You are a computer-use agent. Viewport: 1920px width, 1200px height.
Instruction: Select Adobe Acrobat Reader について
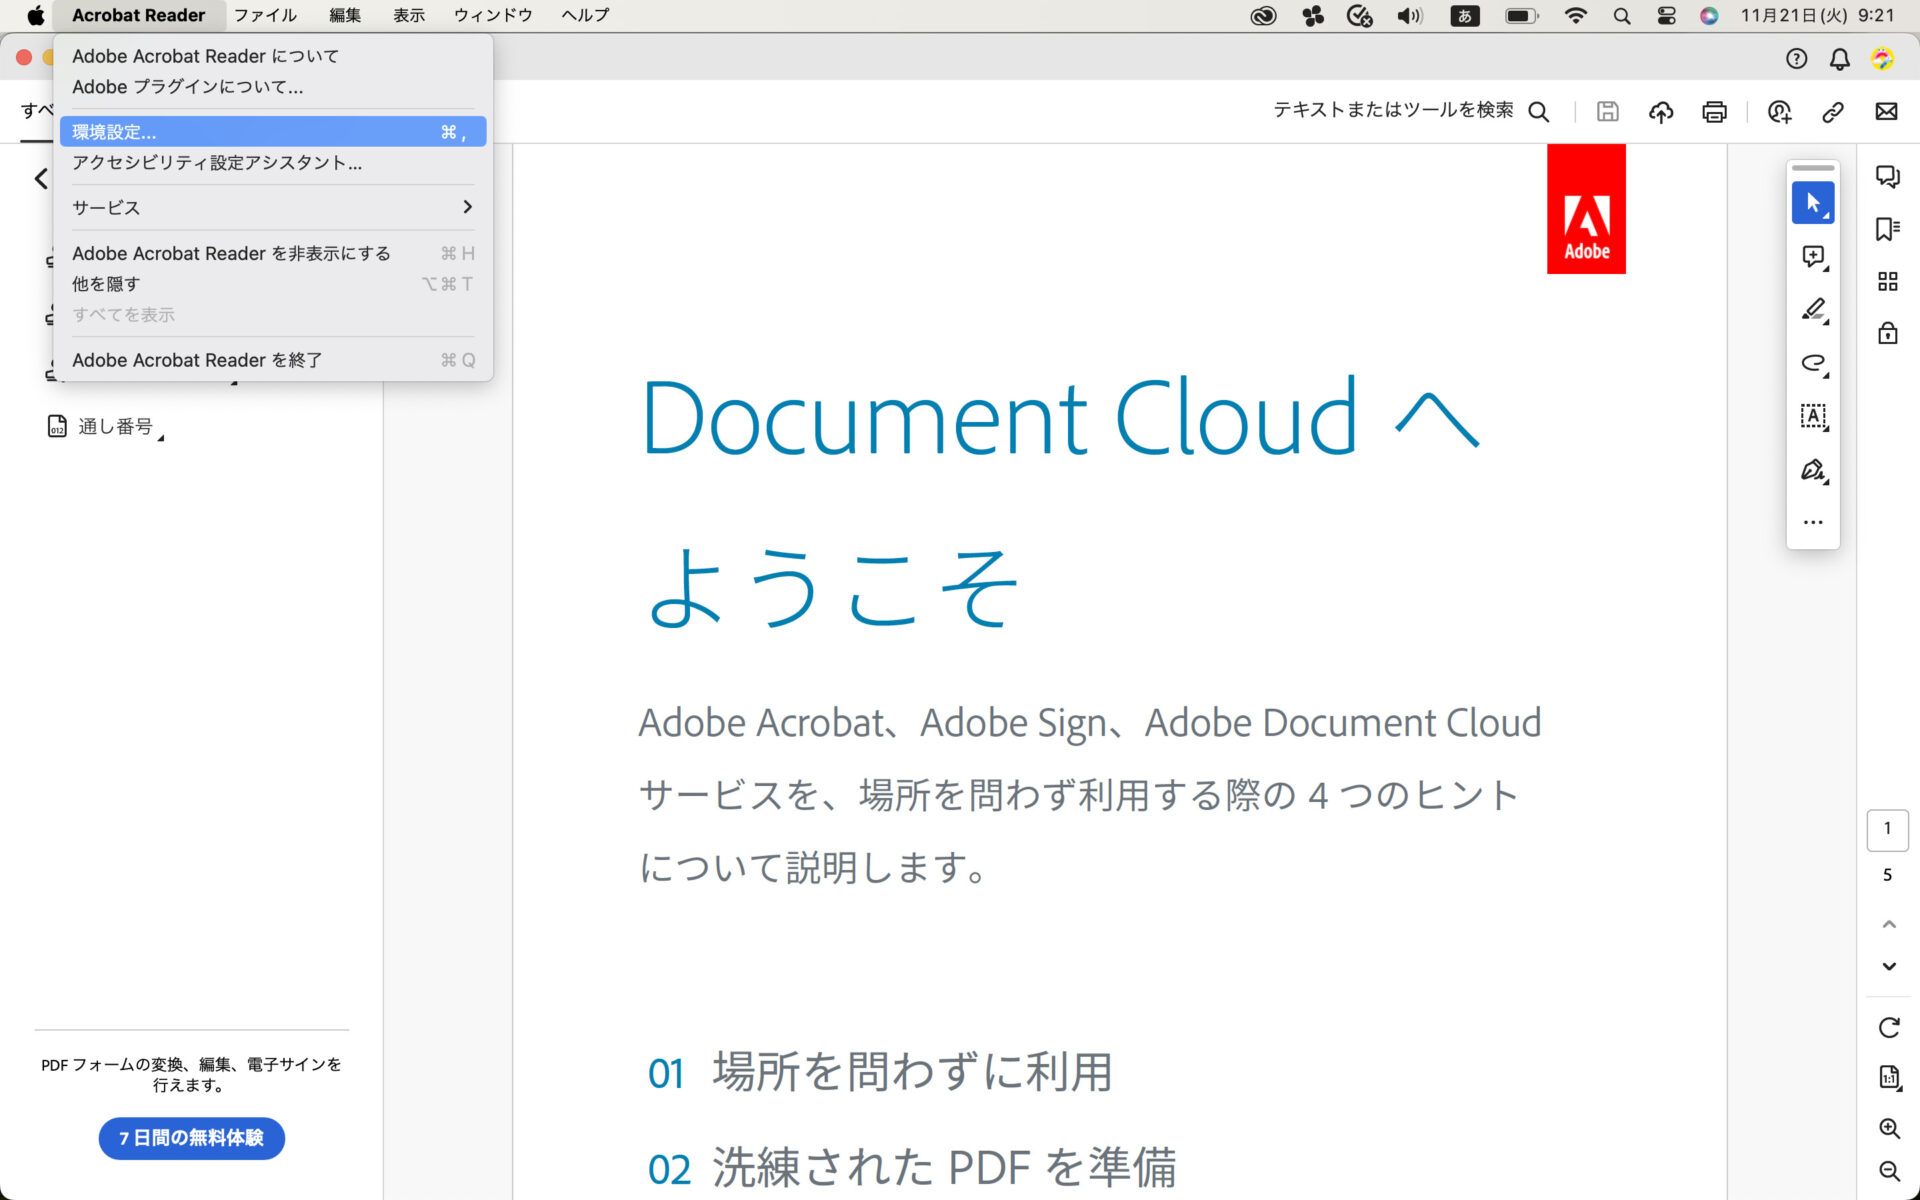[x=205, y=56]
